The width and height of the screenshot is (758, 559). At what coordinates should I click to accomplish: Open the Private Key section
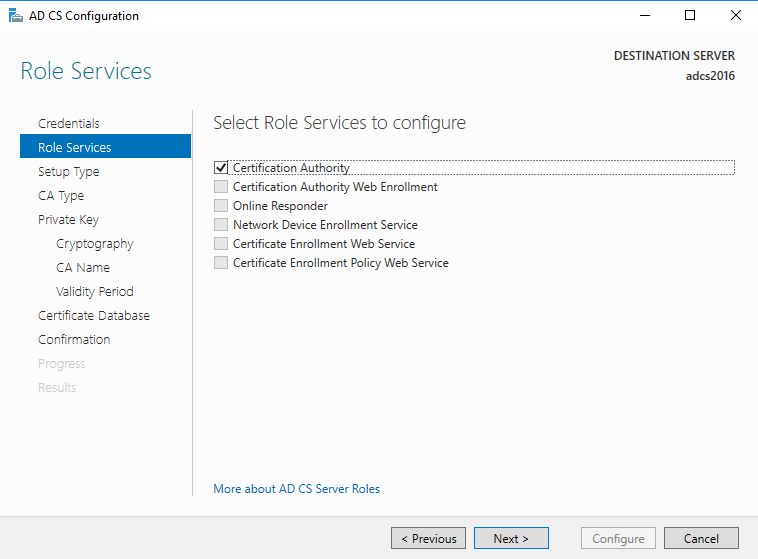[68, 220]
